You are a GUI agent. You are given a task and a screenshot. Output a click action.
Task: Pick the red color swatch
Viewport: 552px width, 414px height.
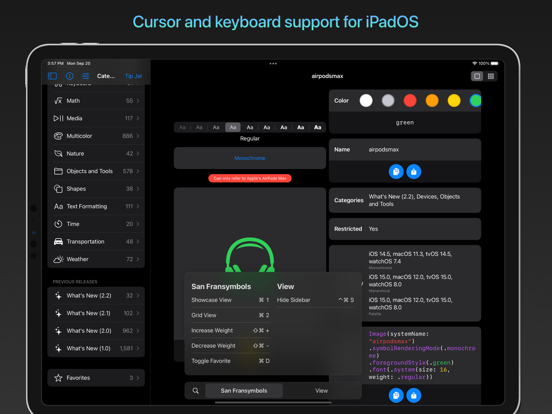point(410,101)
